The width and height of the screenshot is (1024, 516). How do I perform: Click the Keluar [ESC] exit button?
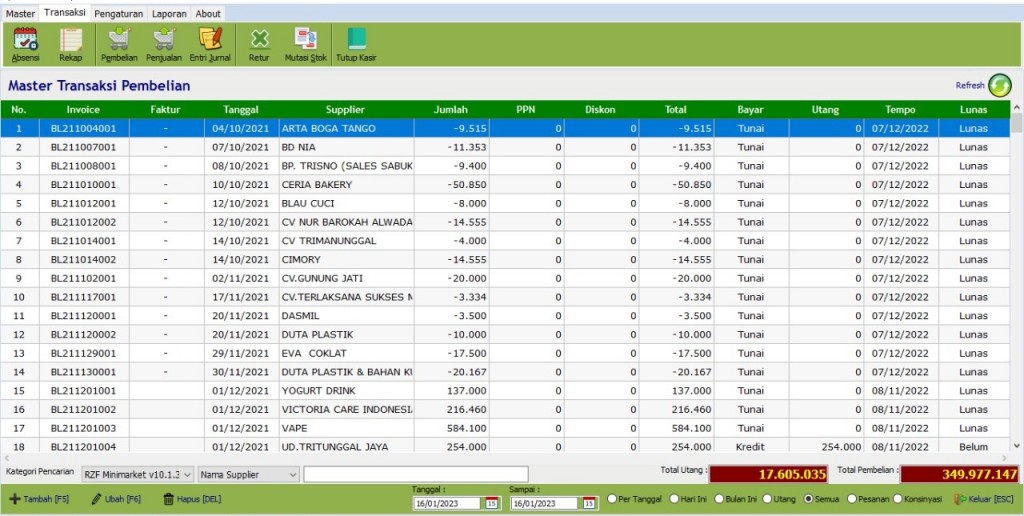[984, 499]
